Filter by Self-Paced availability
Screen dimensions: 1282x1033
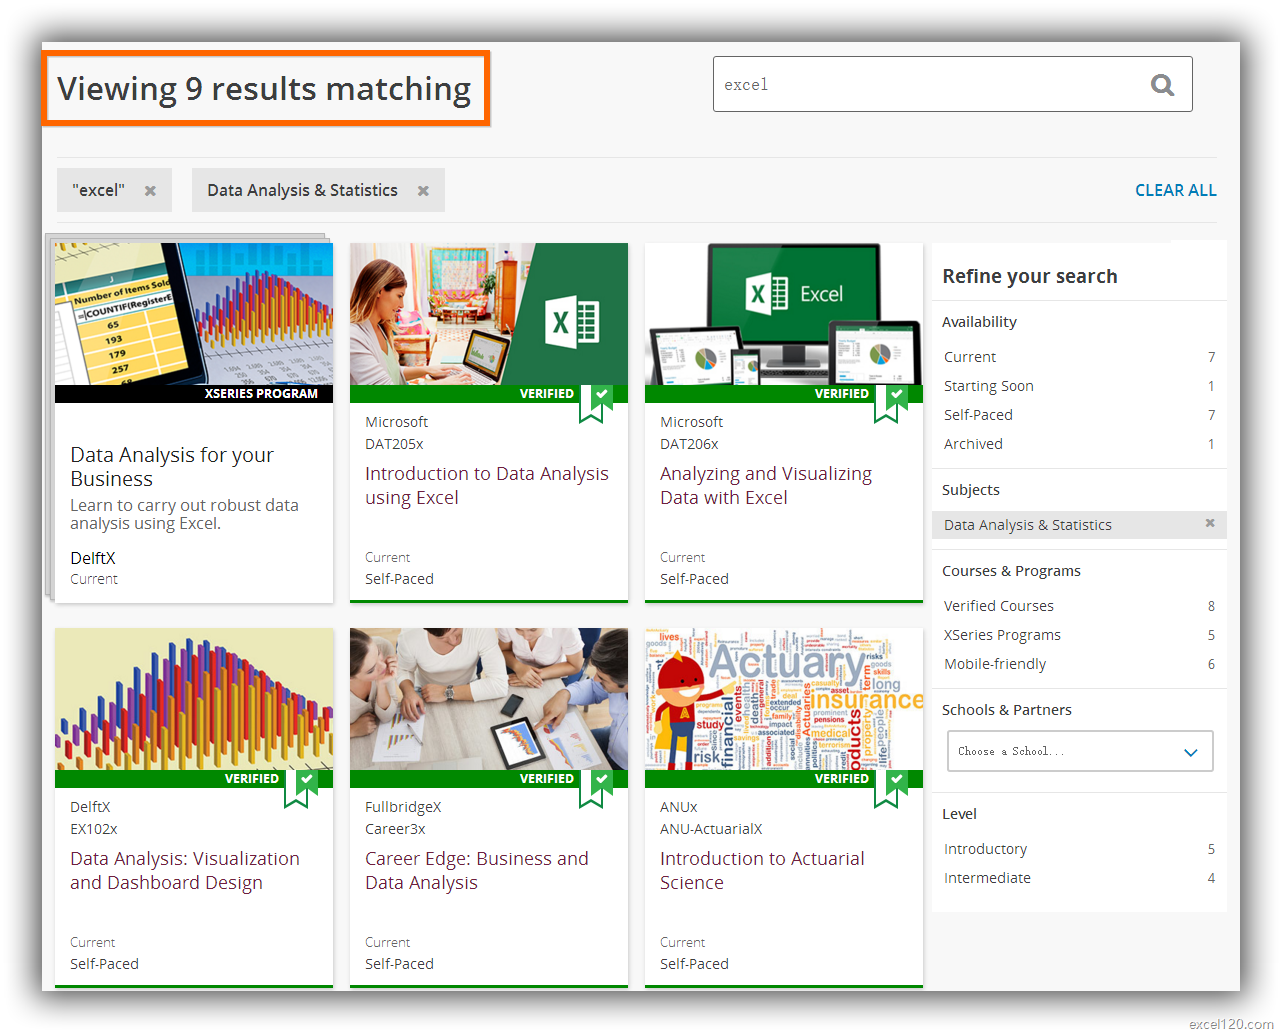[x=1079, y=415]
